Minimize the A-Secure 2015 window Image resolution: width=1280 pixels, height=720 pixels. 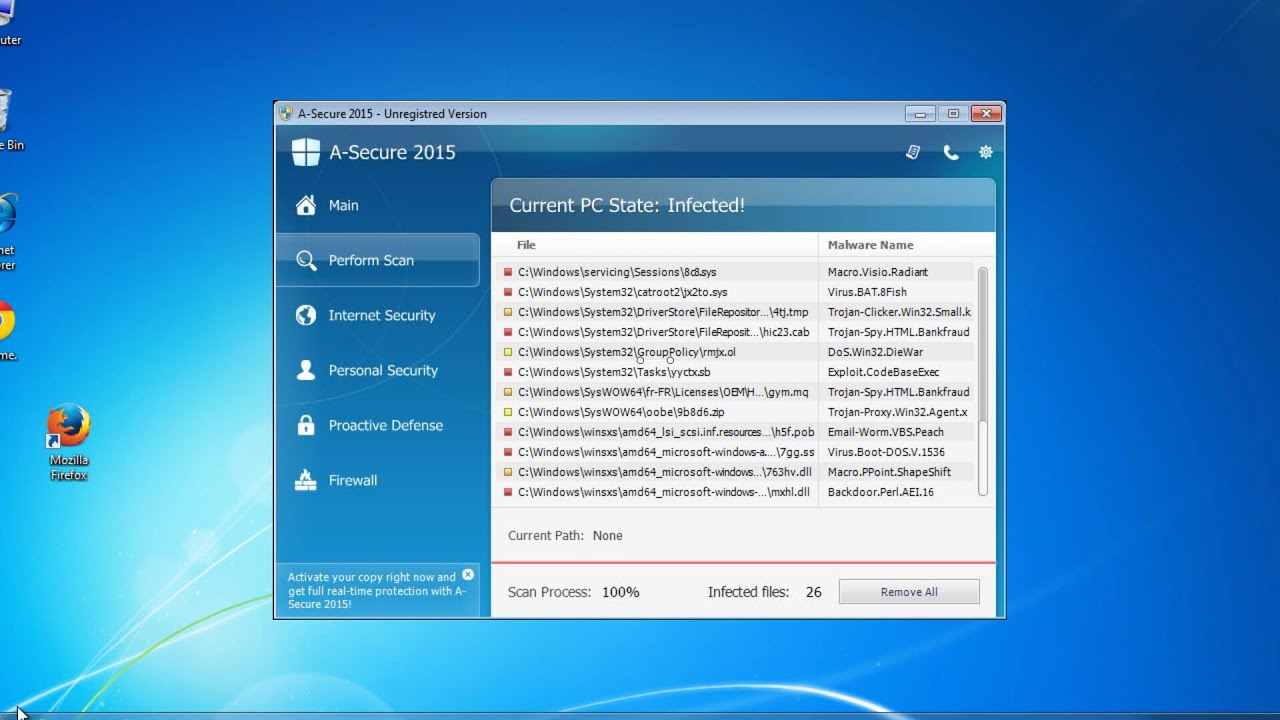920,114
